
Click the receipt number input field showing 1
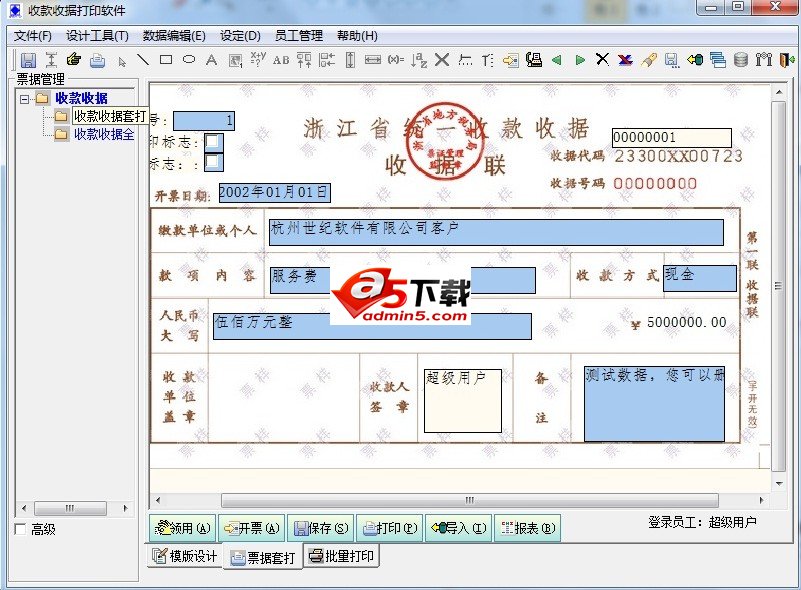click(205, 119)
